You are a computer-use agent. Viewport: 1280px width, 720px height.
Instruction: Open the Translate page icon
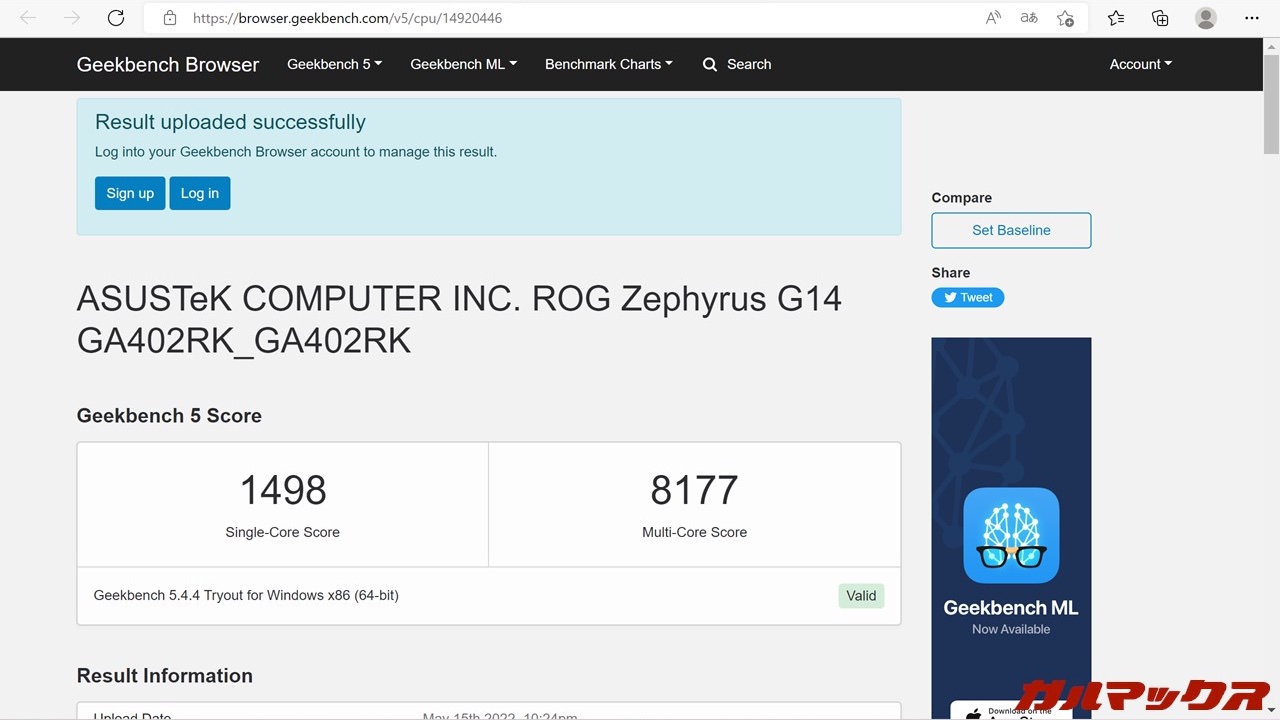coord(1028,17)
